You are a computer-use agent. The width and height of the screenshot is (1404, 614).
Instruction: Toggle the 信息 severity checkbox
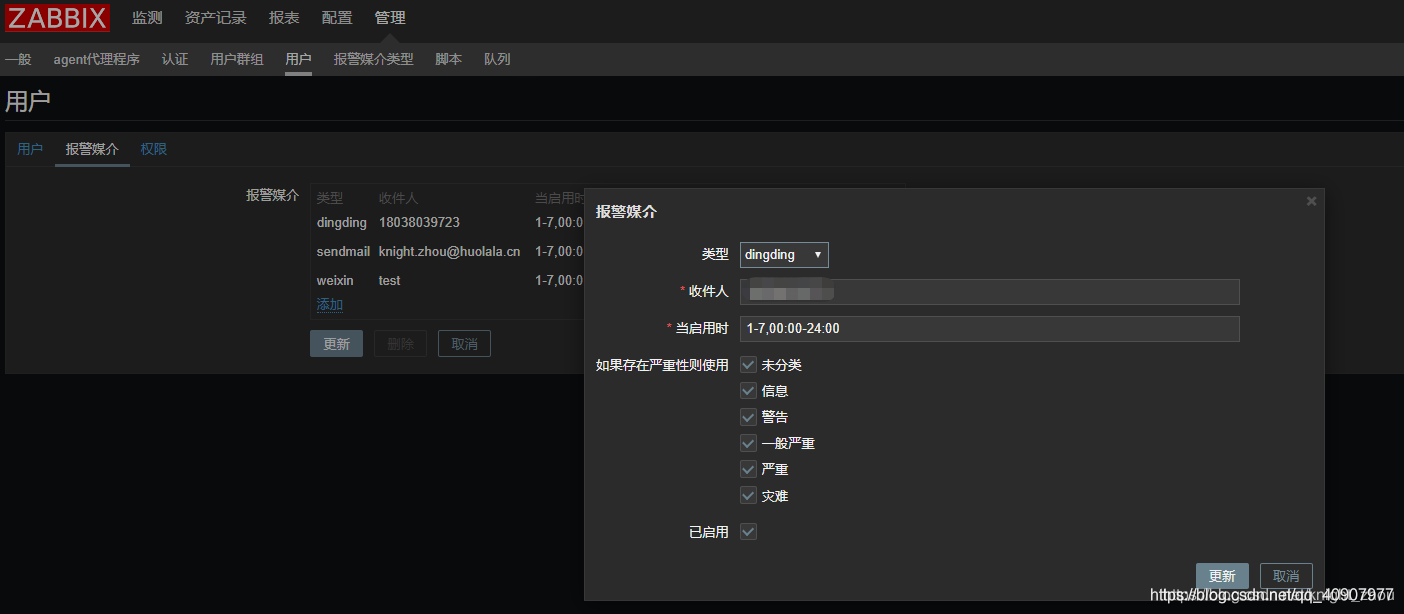(748, 391)
